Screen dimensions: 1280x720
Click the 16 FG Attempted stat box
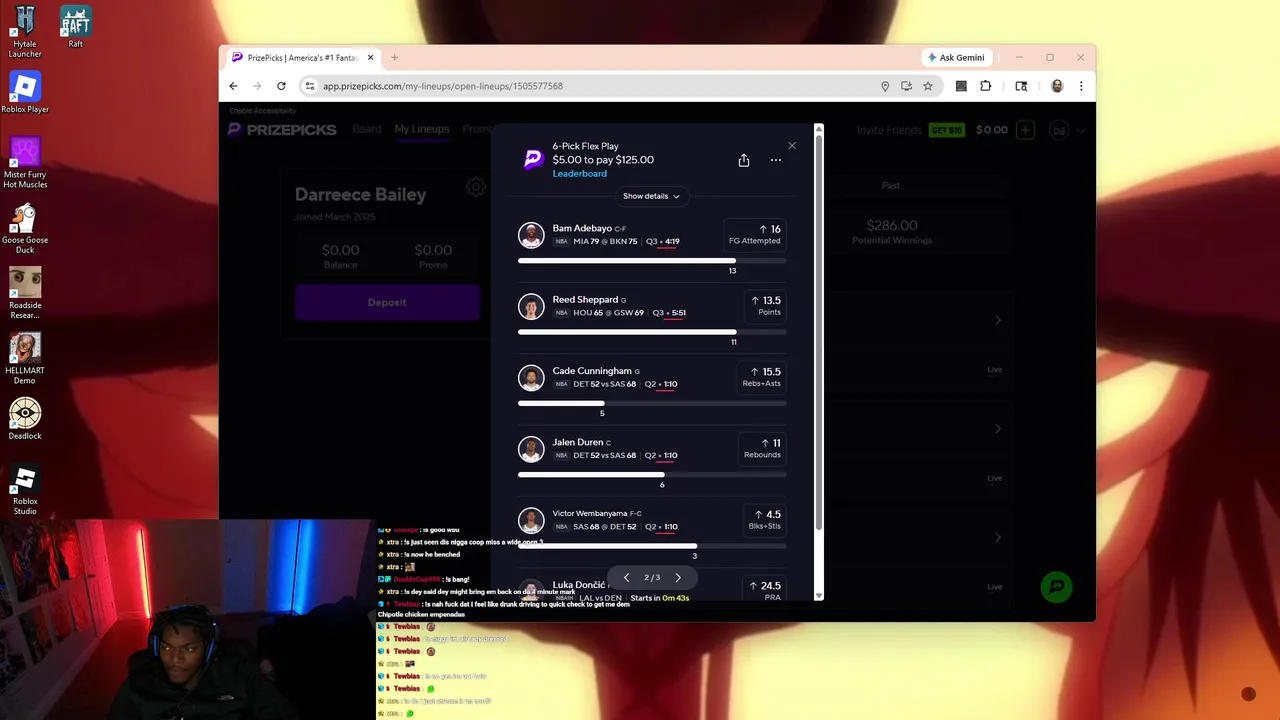tap(755, 234)
